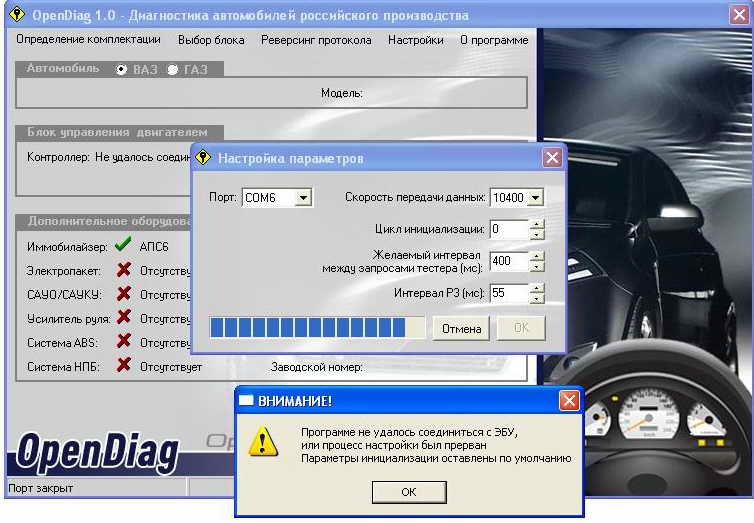Open the Реверсинг протокола menu
Image resolution: width=754 pixels, height=523 pixels.
(316, 40)
